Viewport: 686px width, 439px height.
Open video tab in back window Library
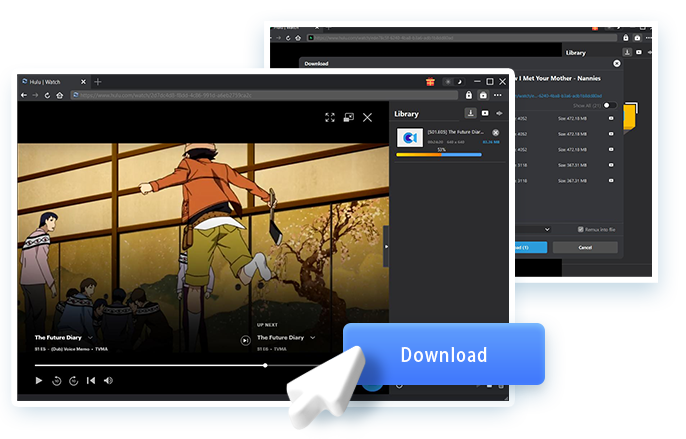[x=639, y=52]
